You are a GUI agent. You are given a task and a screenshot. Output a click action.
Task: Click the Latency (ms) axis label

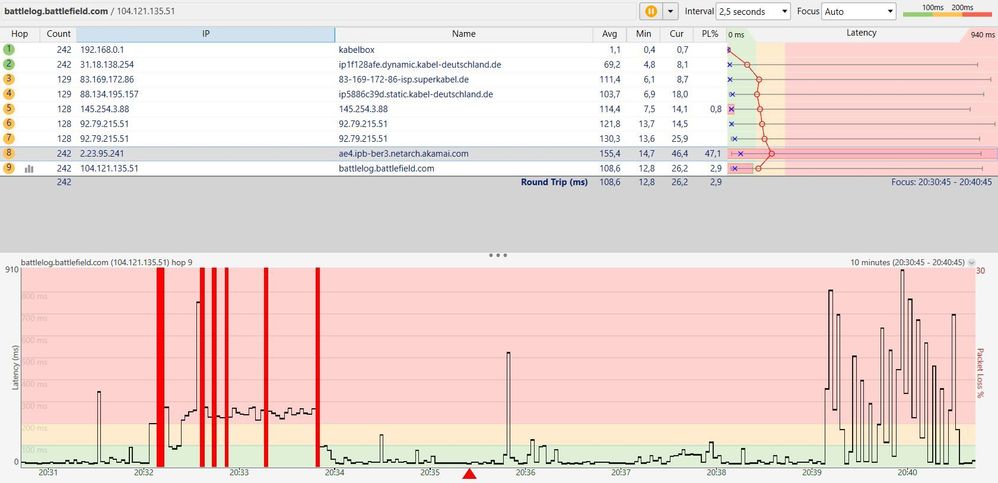tap(15, 368)
